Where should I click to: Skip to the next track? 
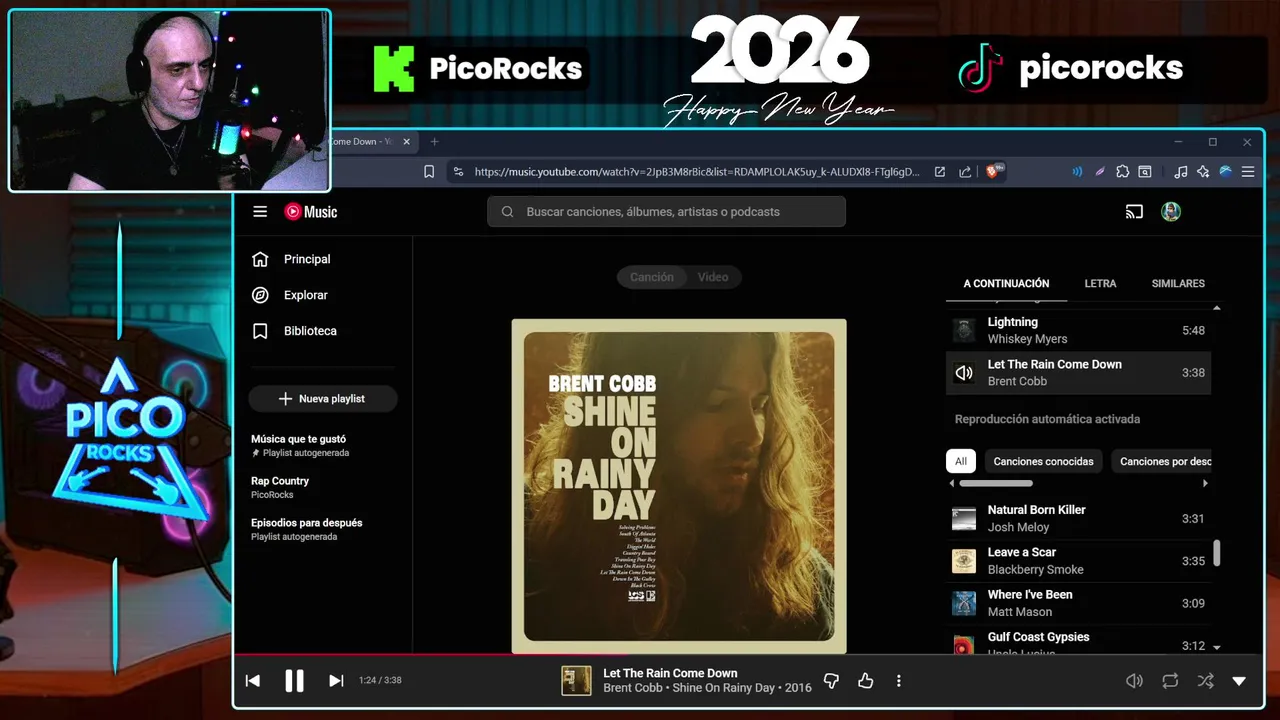tap(336, 681)
